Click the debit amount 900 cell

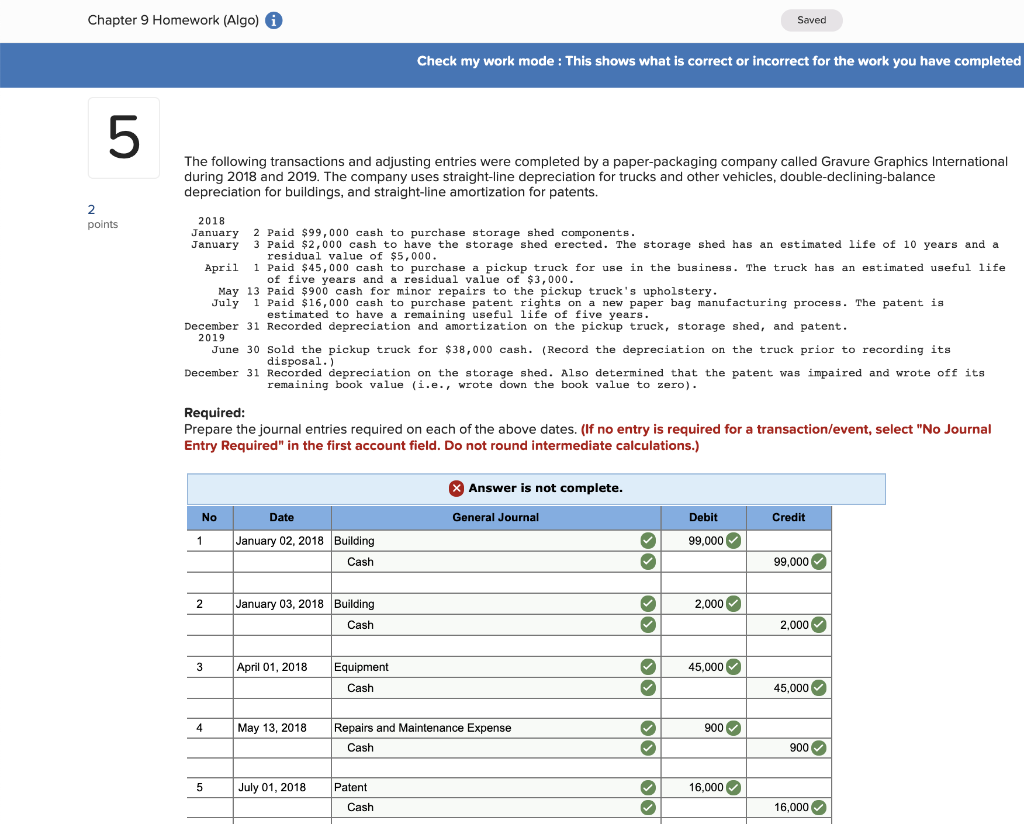703,728
